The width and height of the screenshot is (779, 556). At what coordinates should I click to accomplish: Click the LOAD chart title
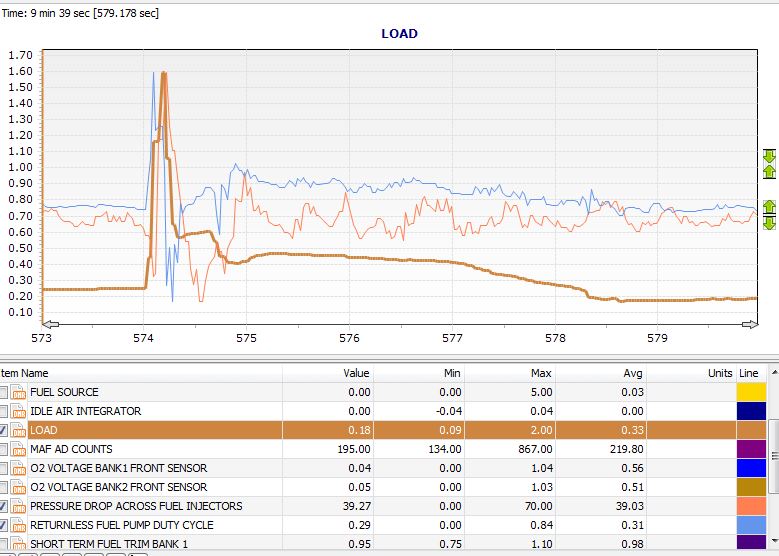(399, 34)
